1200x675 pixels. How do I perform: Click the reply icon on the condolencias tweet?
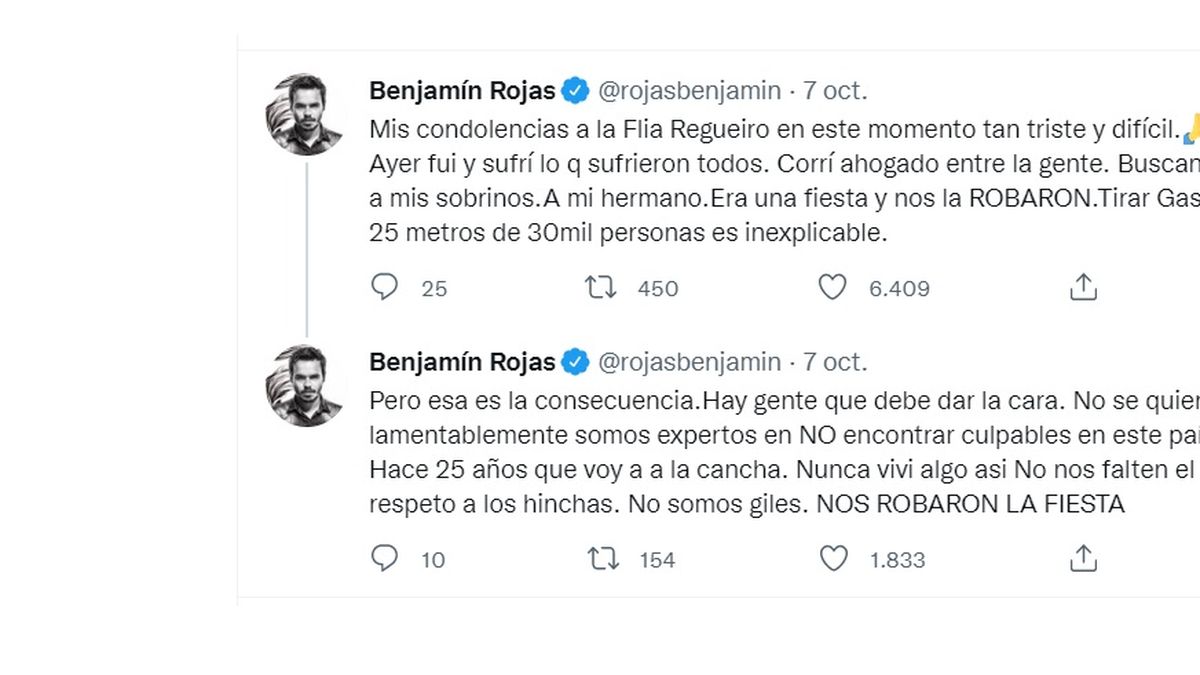[x=385, y=288]
